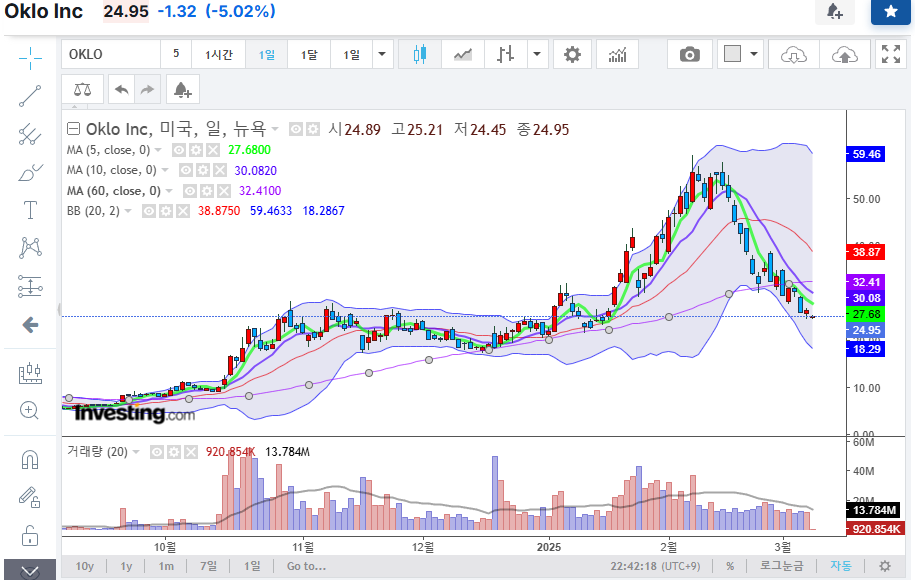915x580 pixels.
Task: Set date range to 7일
Action: pyautogui.click(x=208, y=566)
